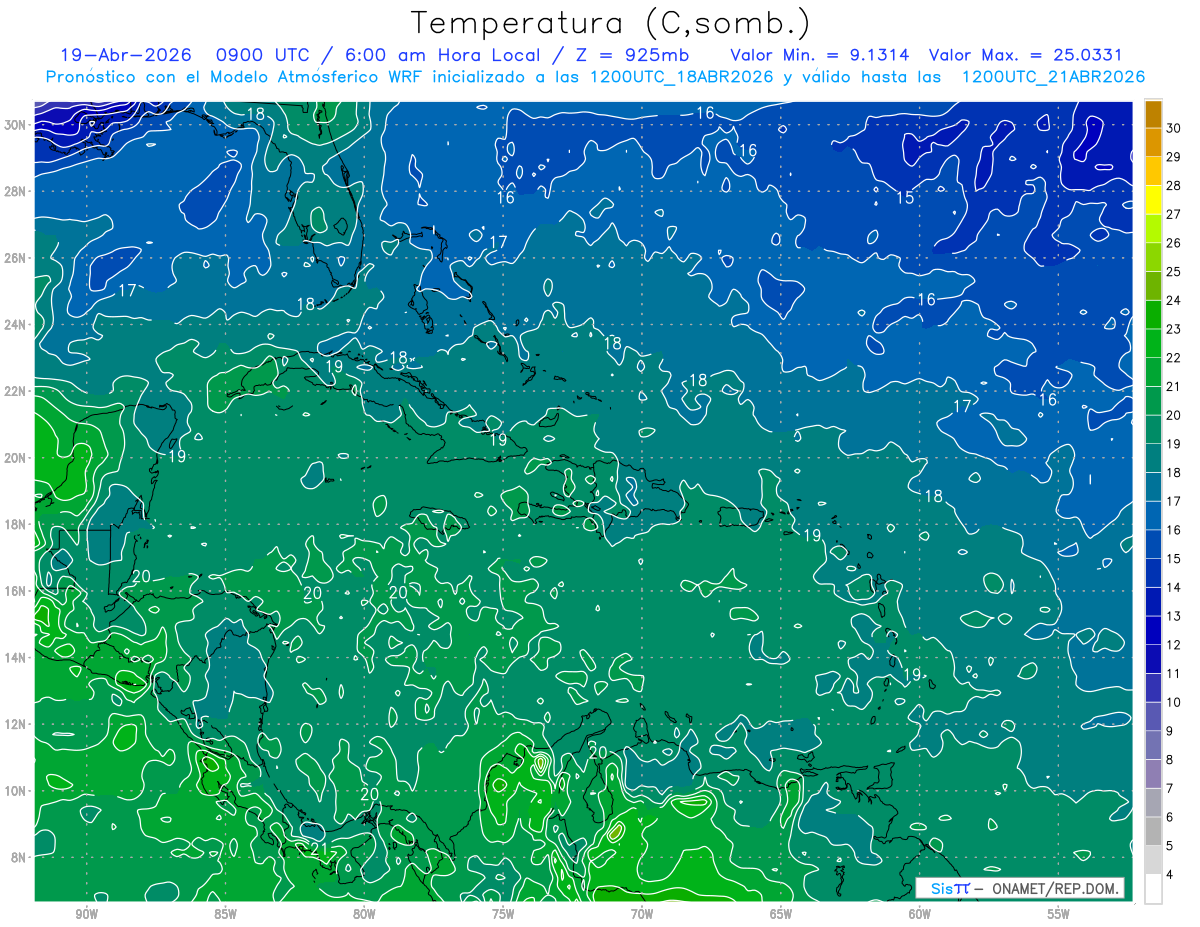Click the 90W longitude axis label
1200x927 pixels.
[86, 913]
